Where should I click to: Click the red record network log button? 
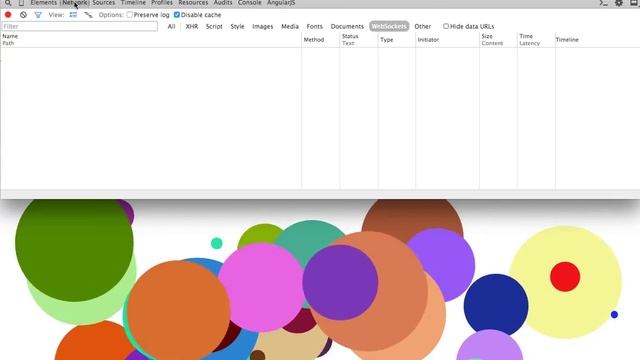click(x=8, y=15)
